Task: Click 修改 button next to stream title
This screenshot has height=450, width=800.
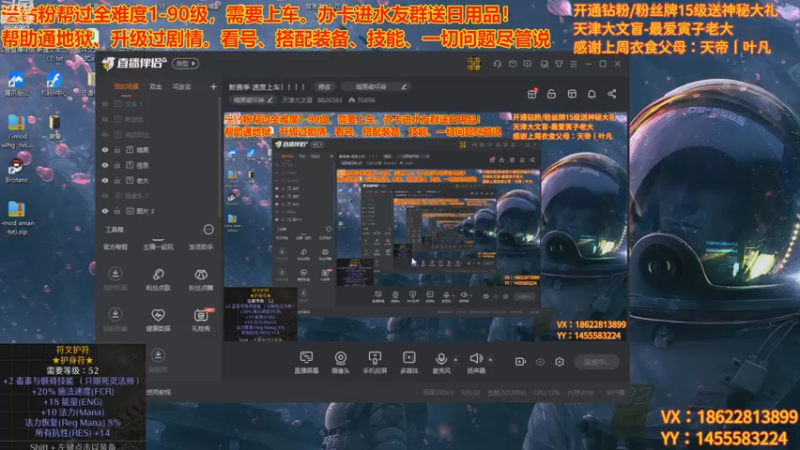Action: click(324, 87)
